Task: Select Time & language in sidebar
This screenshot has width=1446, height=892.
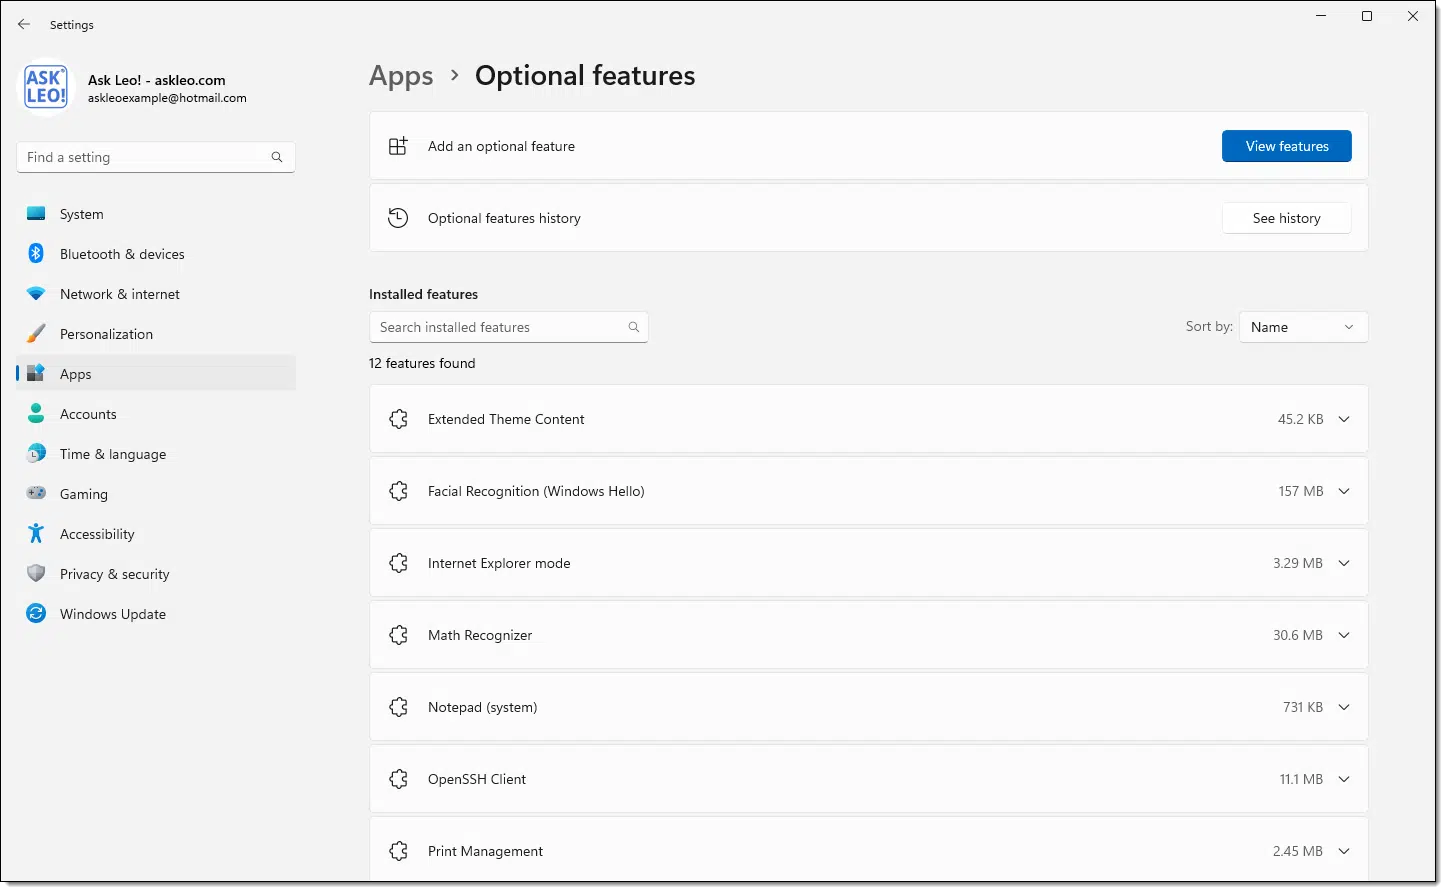Action: point(156,454)
